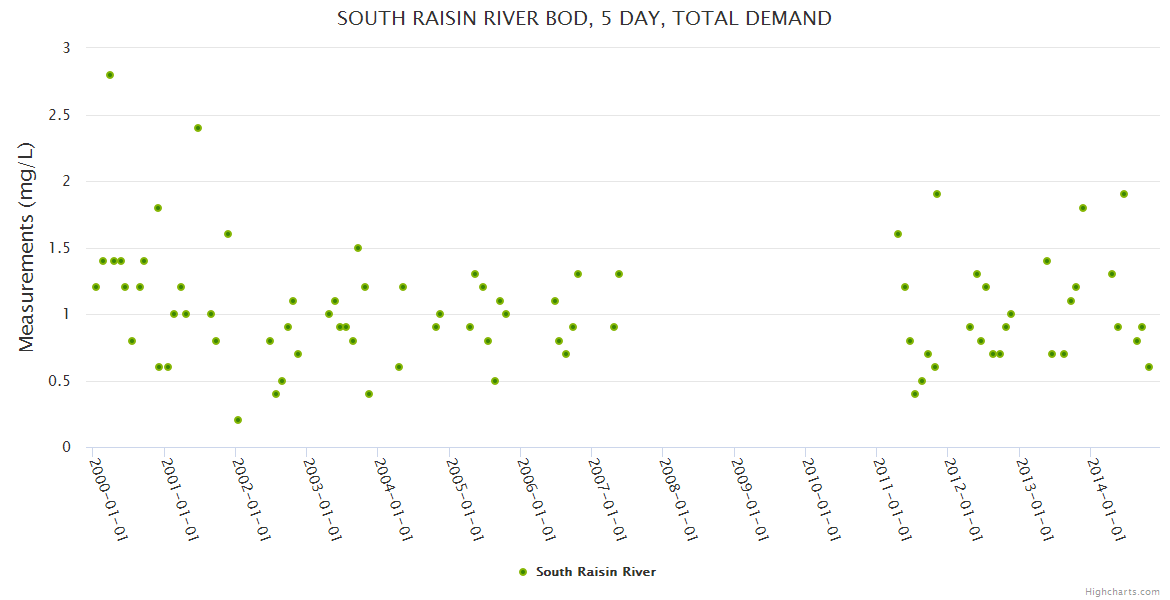
Task: Select the lowest data point at 0.2 mg/L
Action: click(237, 420)
